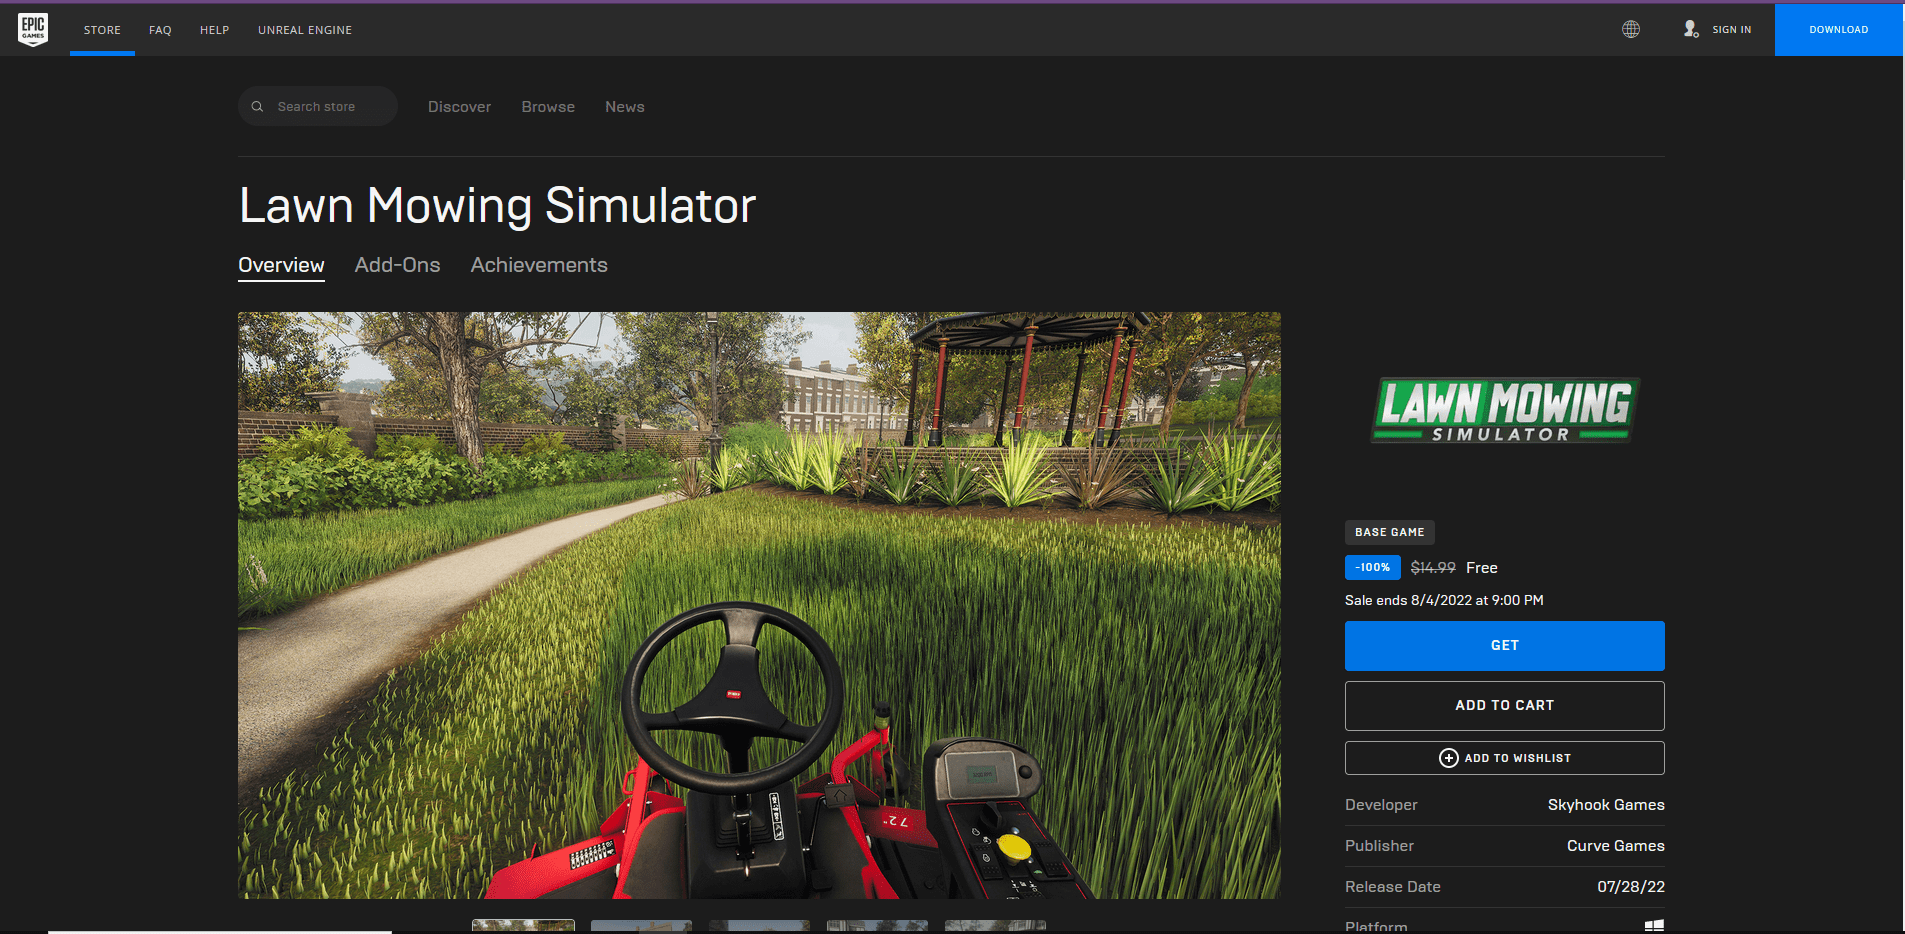Screen dimensions: 1905x934
Task: Click the -100% discount badge
Action: [1373, 567]
